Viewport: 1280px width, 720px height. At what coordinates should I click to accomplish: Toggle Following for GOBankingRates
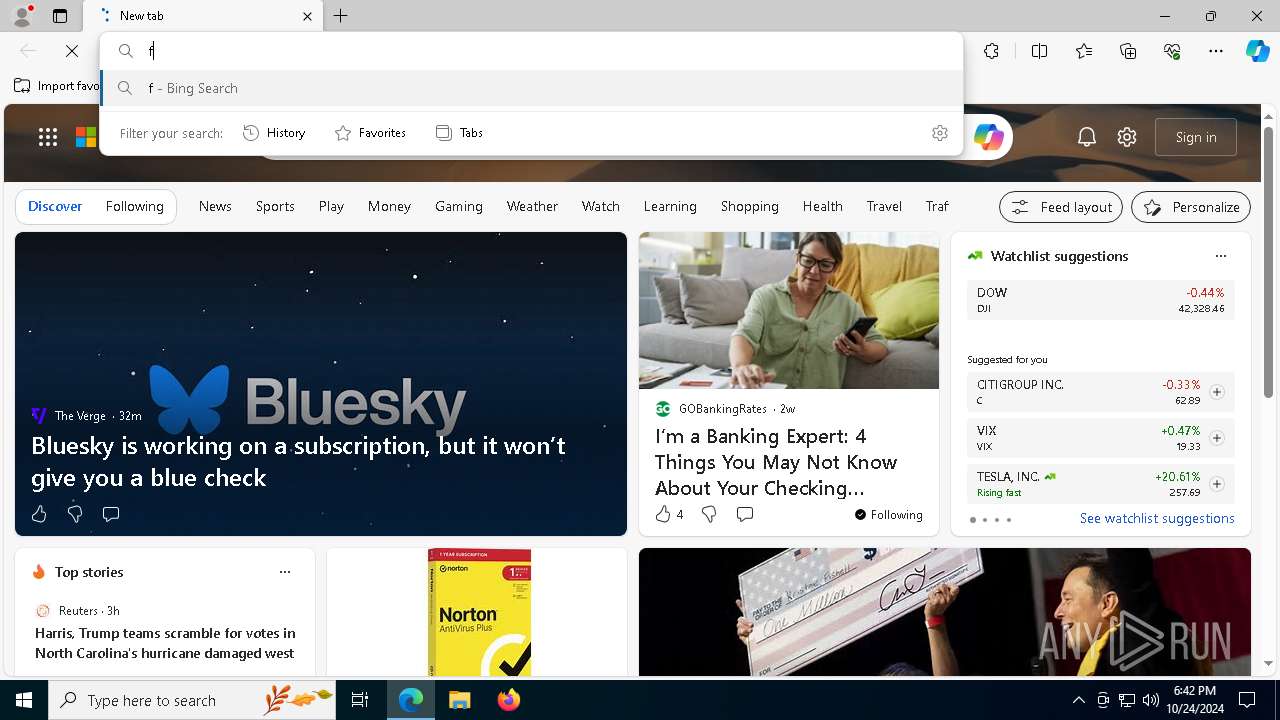click(889, 515)
